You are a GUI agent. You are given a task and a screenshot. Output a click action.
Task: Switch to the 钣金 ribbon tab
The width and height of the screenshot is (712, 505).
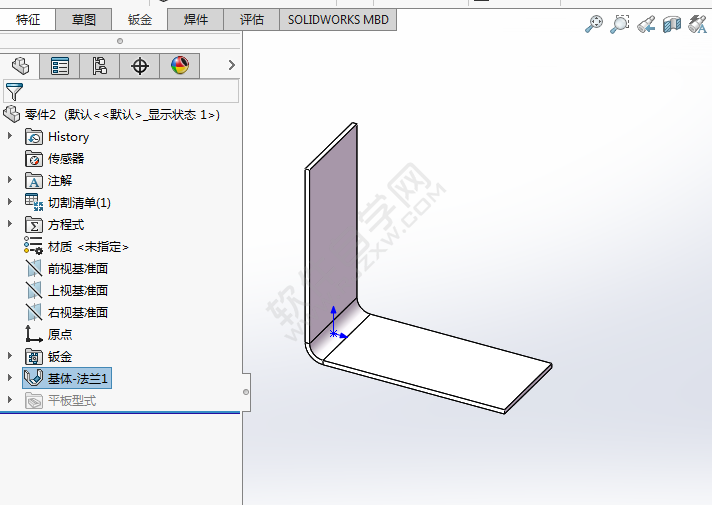click(x=139, y=20)
